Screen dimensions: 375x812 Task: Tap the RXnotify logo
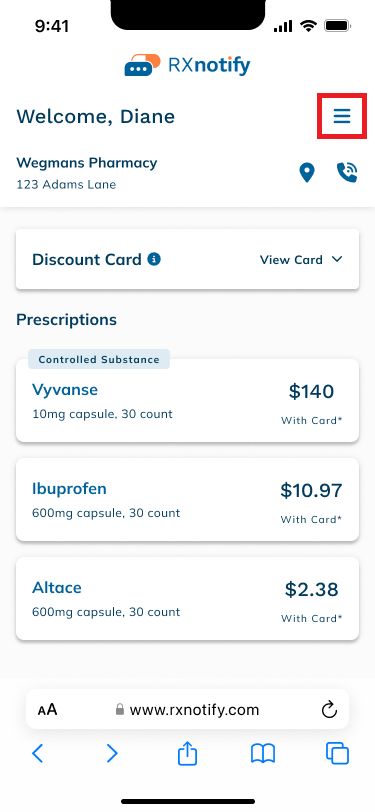[188, 65]
